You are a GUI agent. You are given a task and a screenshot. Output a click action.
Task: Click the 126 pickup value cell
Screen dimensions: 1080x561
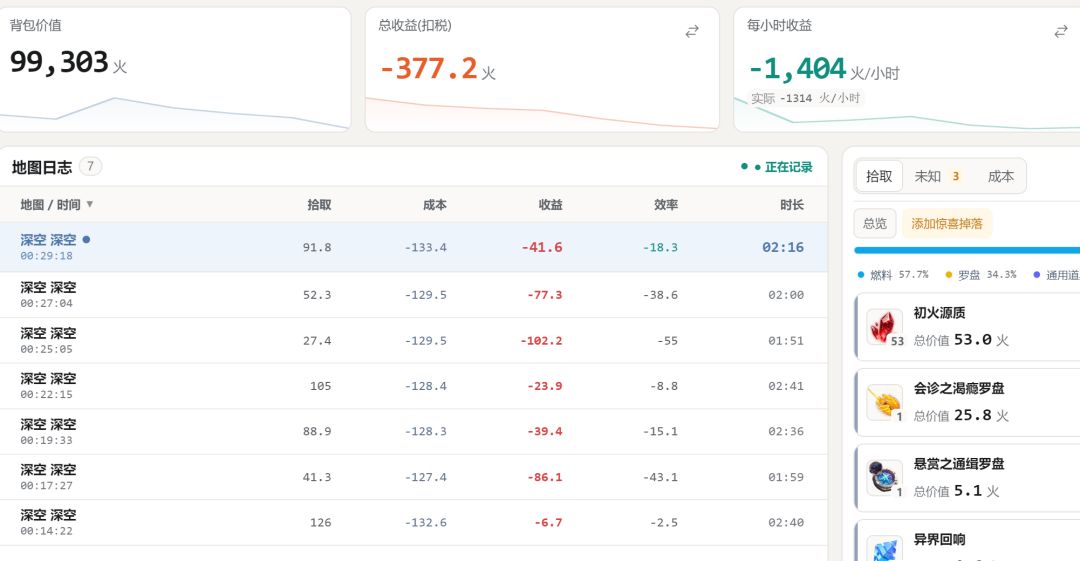(x=320, y=522)
